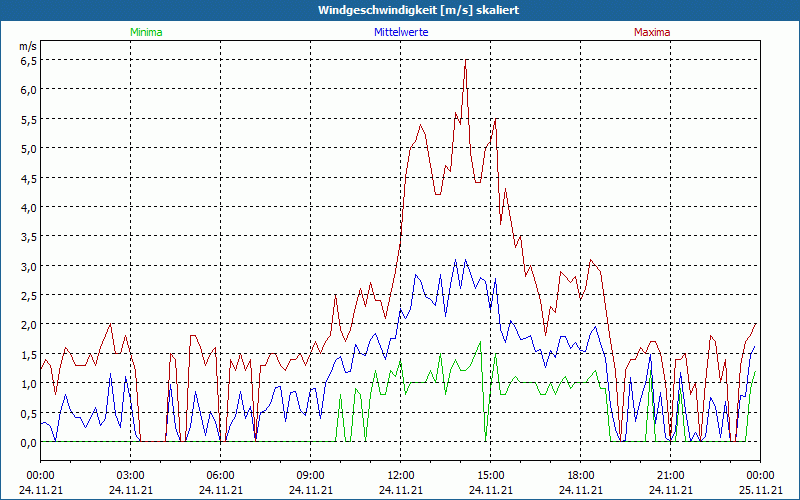Click the '3,0' y-axis value
Image resolution: width=800 pixels, height=500 pixels.
(29, 267)
